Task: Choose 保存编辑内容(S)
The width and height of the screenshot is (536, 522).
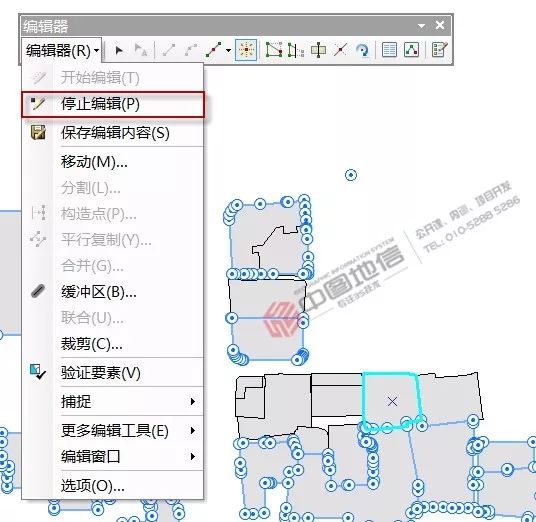Action: pos(113,133)
